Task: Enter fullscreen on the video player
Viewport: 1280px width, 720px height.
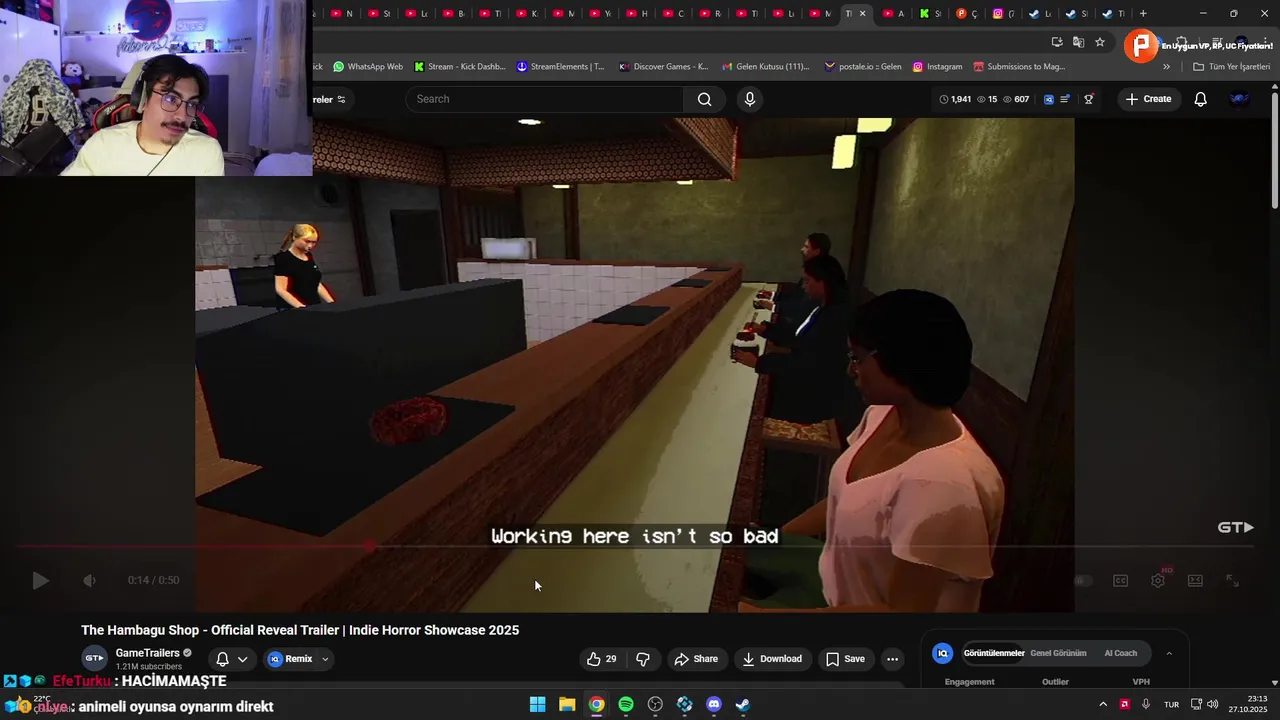Action: tap(1233, 581)
